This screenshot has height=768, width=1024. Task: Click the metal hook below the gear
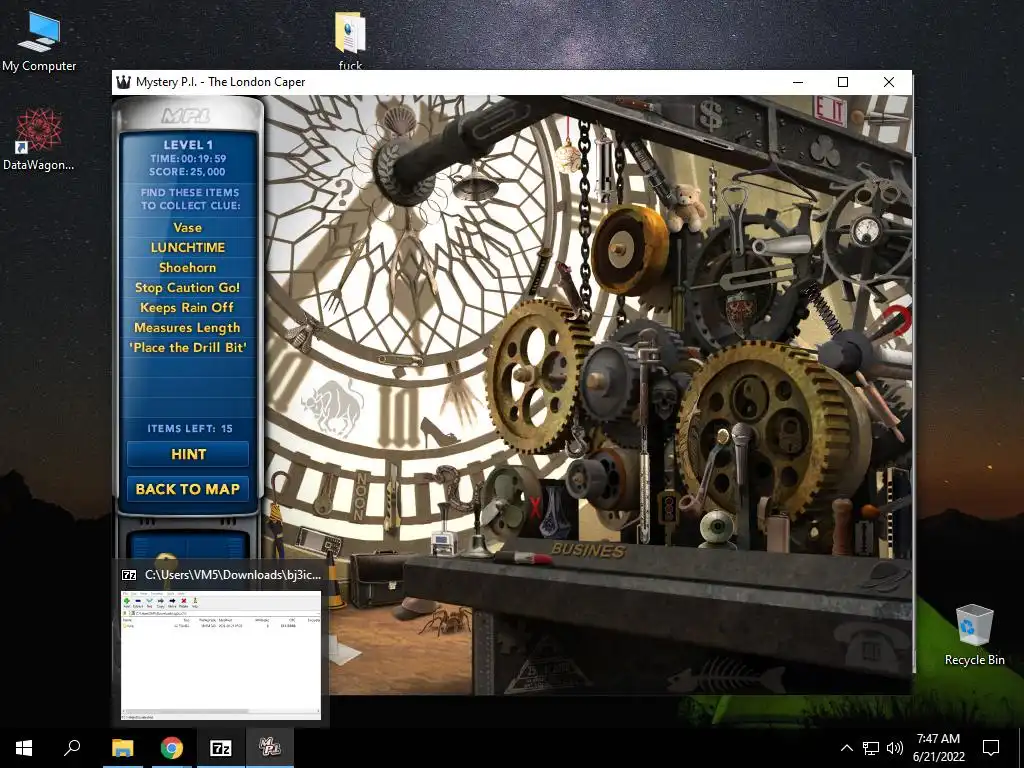(577, 440)
